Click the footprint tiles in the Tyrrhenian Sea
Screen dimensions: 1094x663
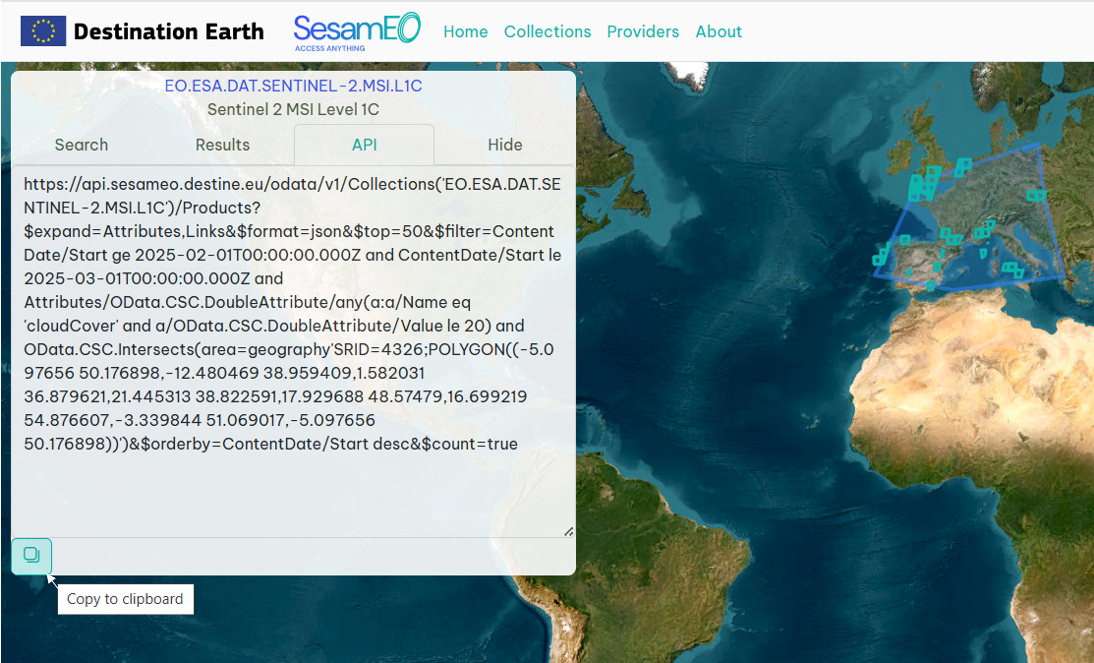pos(1013,269)
